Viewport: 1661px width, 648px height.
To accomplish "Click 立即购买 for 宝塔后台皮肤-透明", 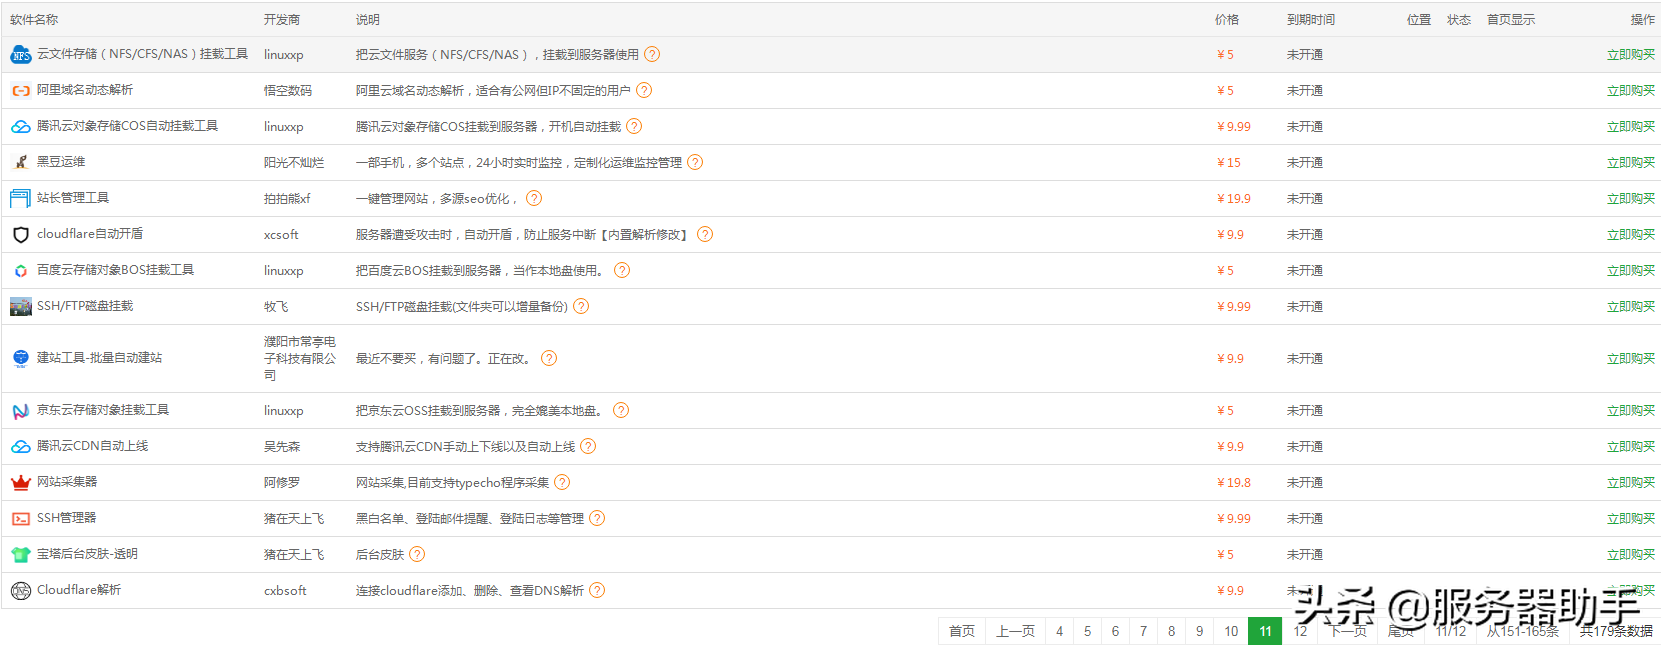I will coord(1631,555).
